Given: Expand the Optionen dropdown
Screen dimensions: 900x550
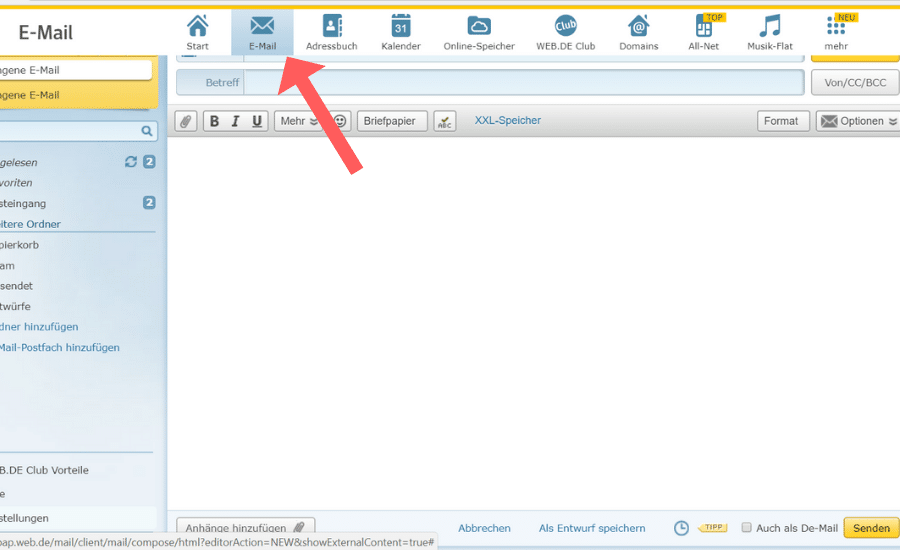Looking at the screenshot, I should coord(858,121).
